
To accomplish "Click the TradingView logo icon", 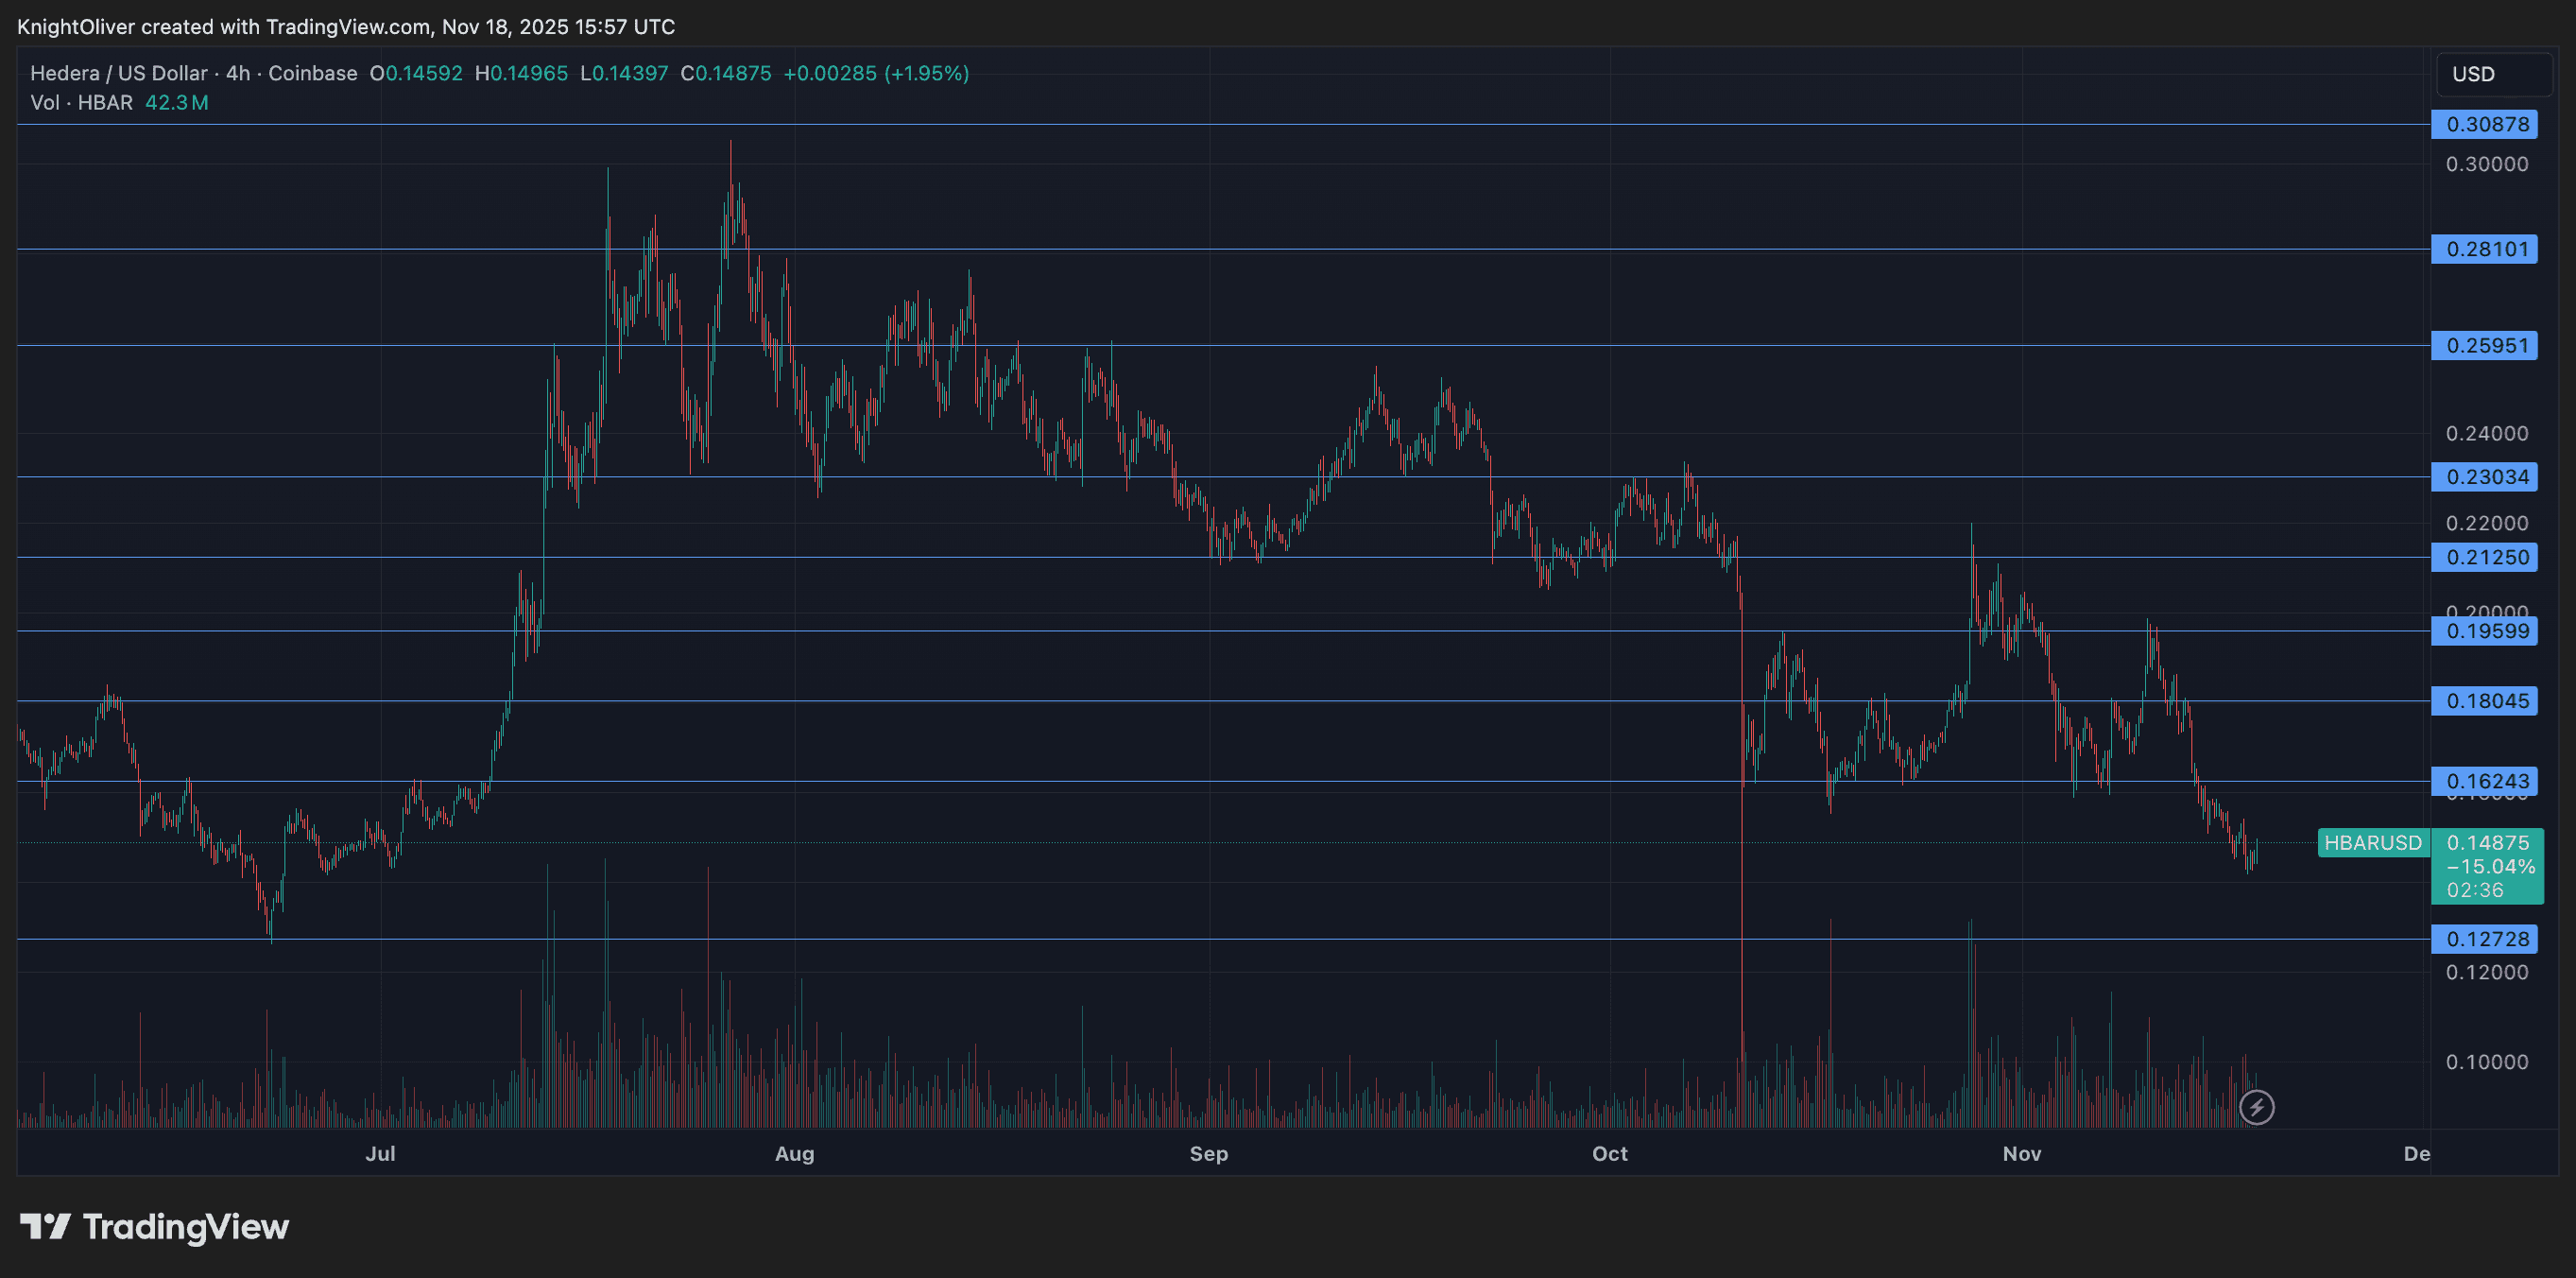I will (45, 1226).
